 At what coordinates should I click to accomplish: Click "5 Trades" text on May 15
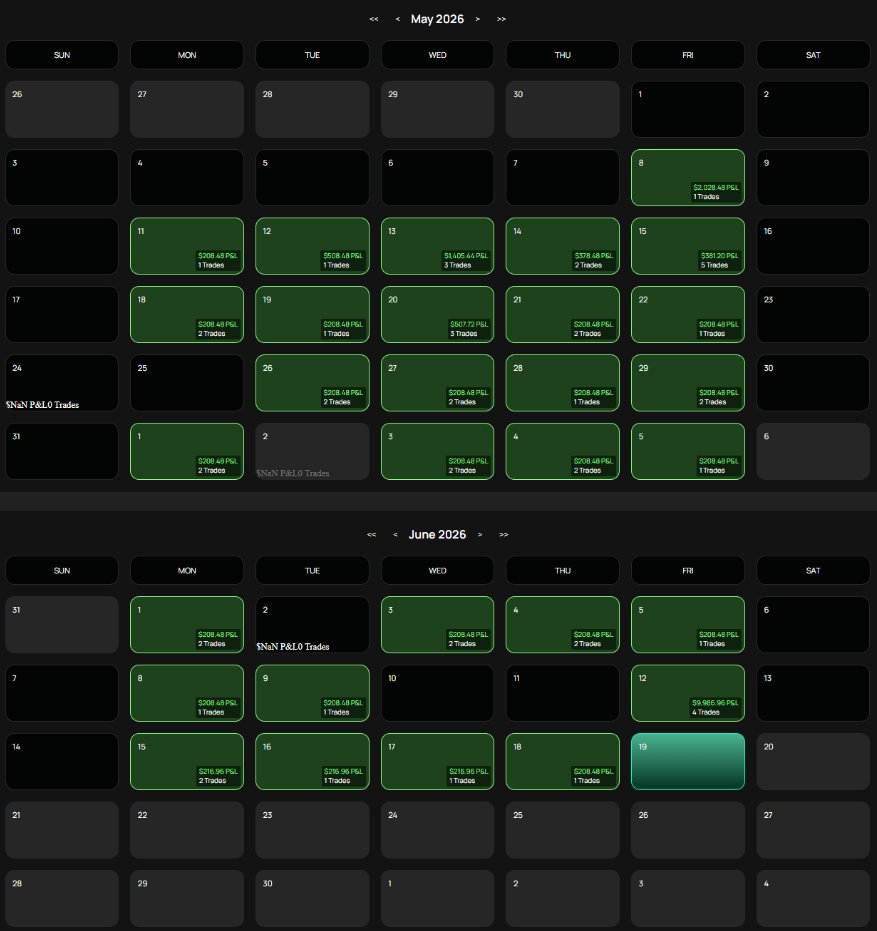(714, 265)
